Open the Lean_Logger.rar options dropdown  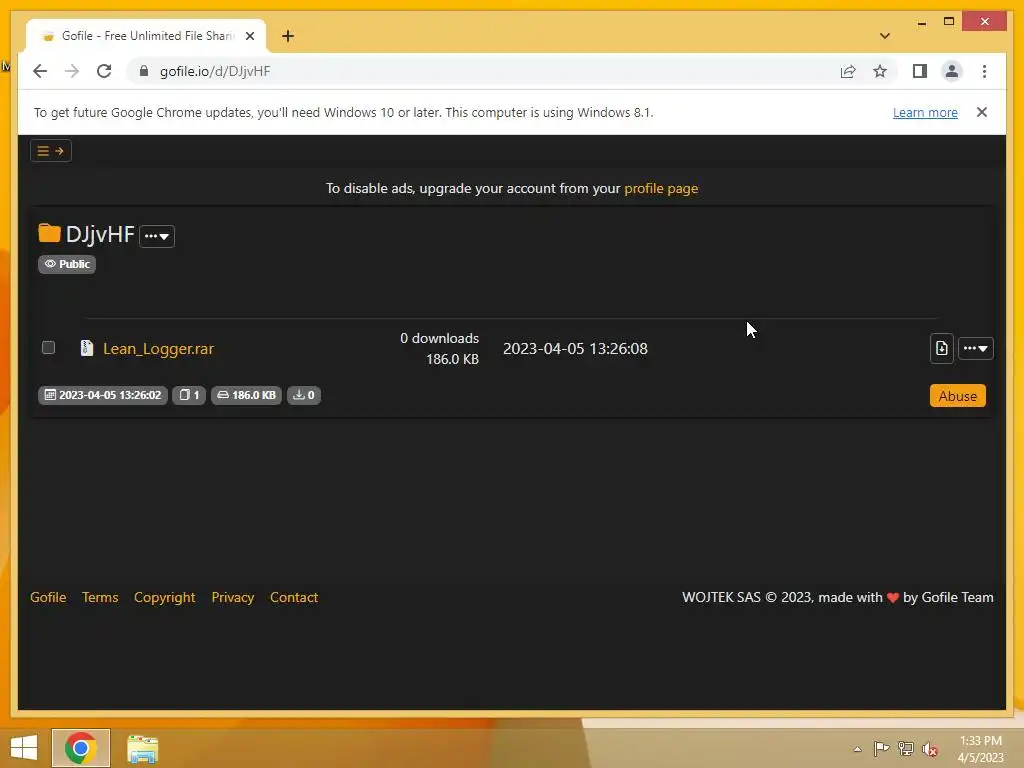pyautogui.click(x=976, y=348)
